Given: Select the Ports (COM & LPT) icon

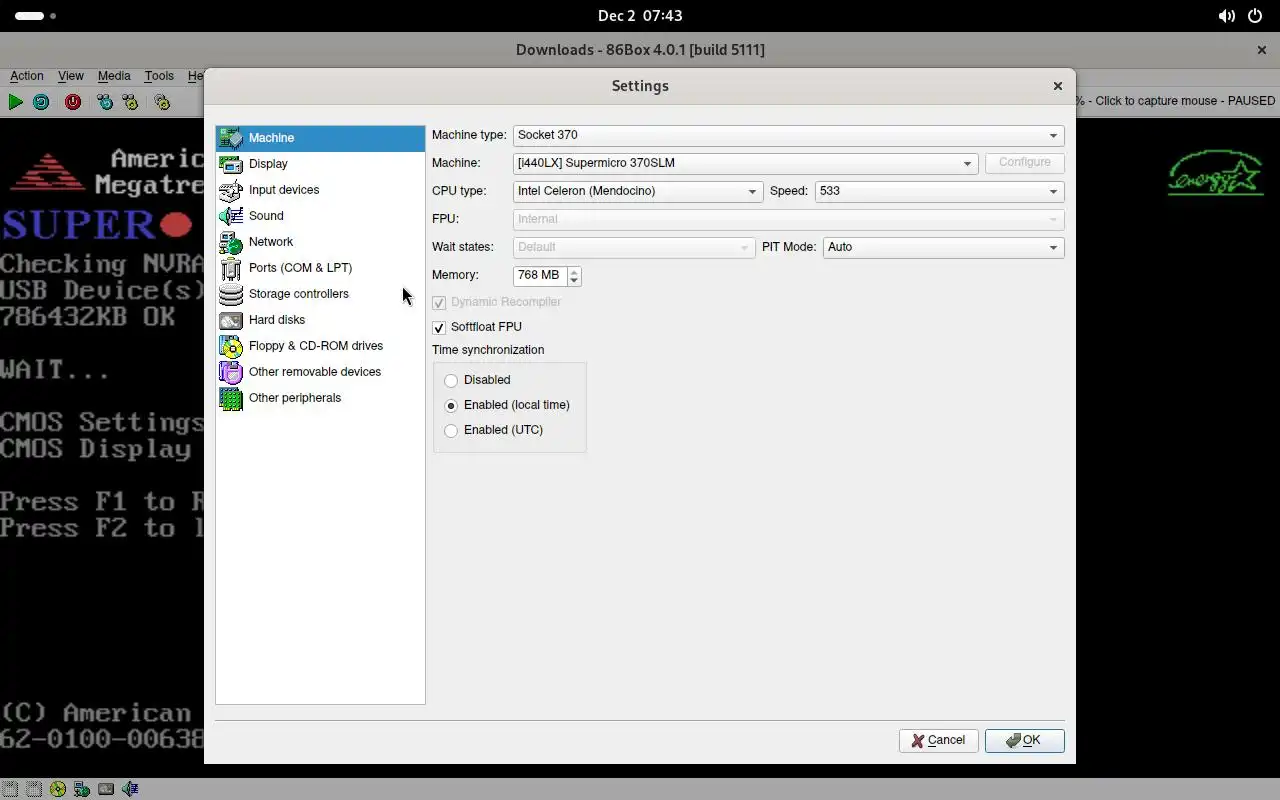Looking at the screenshot, I should [231, 268].
